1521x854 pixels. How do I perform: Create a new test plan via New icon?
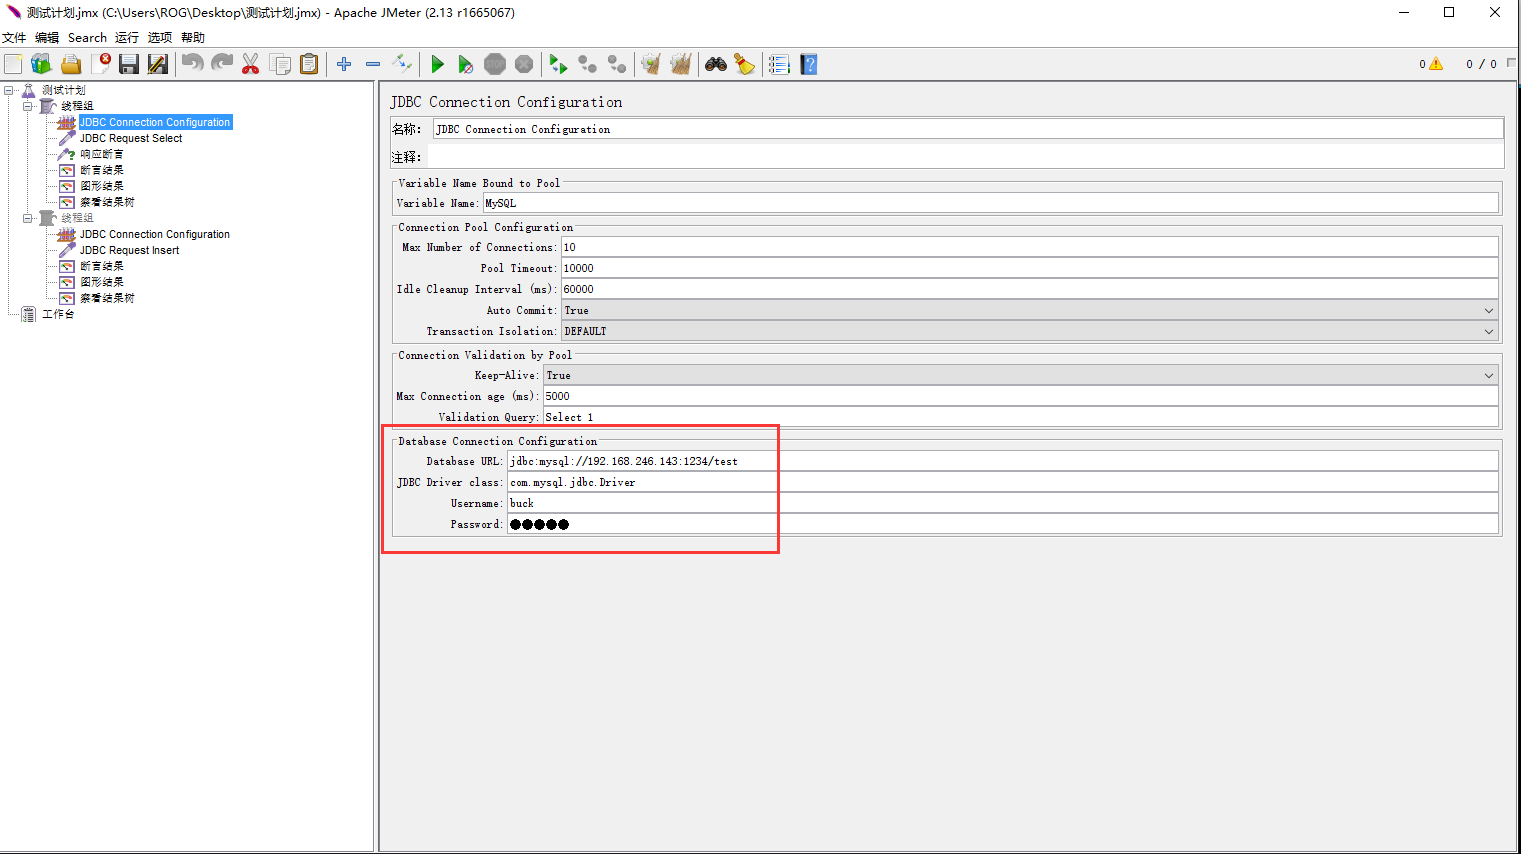click(13, 64)
